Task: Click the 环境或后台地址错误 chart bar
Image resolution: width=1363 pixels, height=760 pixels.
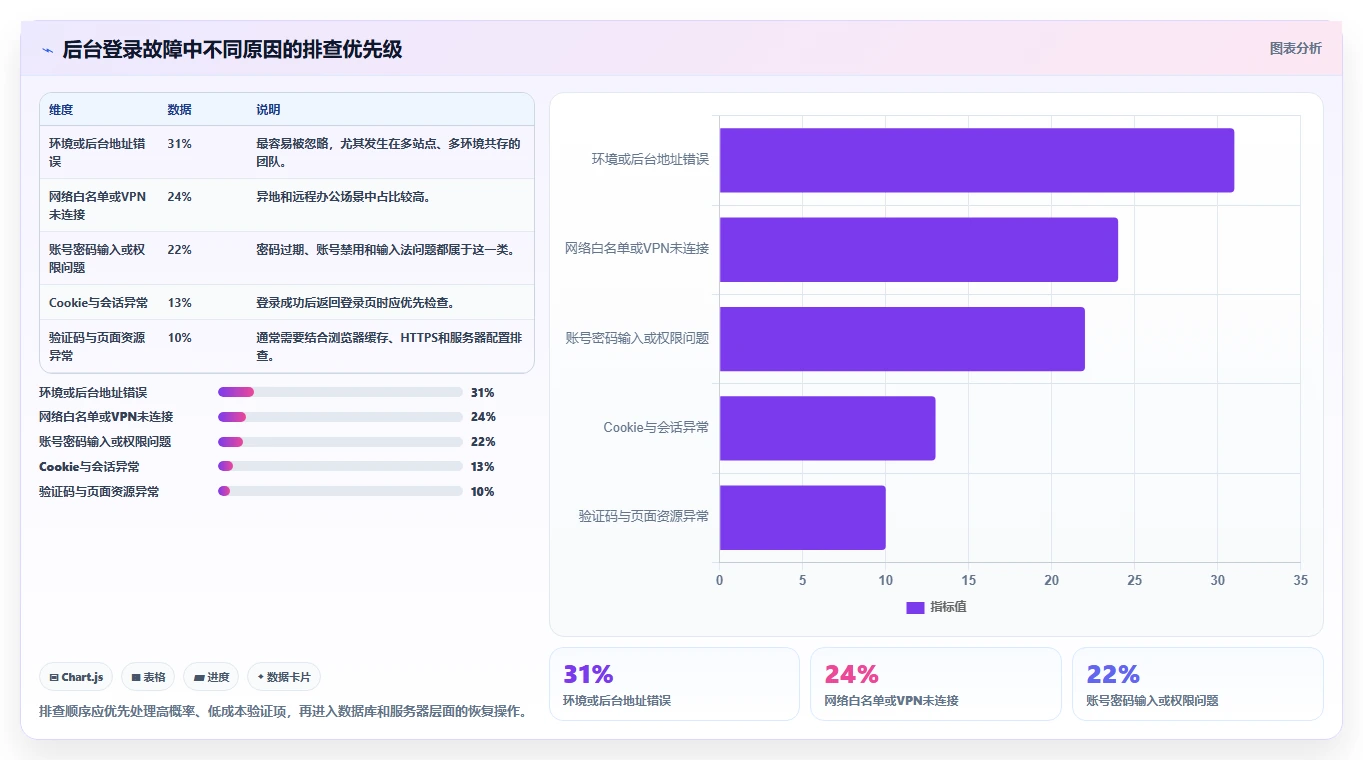Action: pos(977,160)
